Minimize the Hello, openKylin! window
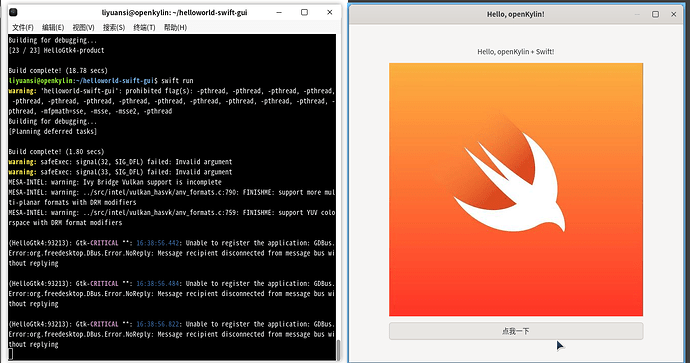Viewport: 690px width, 363px height. [x=637, y=15]
